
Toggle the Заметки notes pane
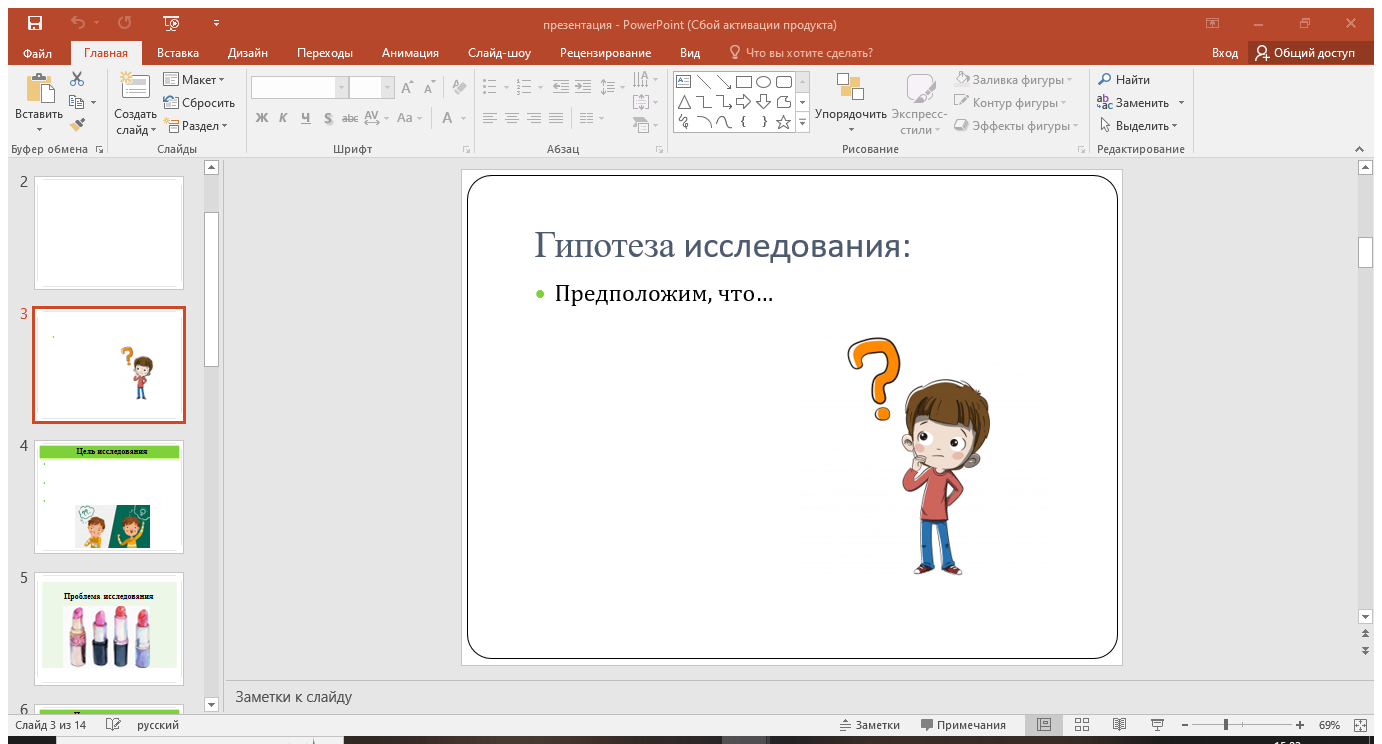tap(870, 725)
